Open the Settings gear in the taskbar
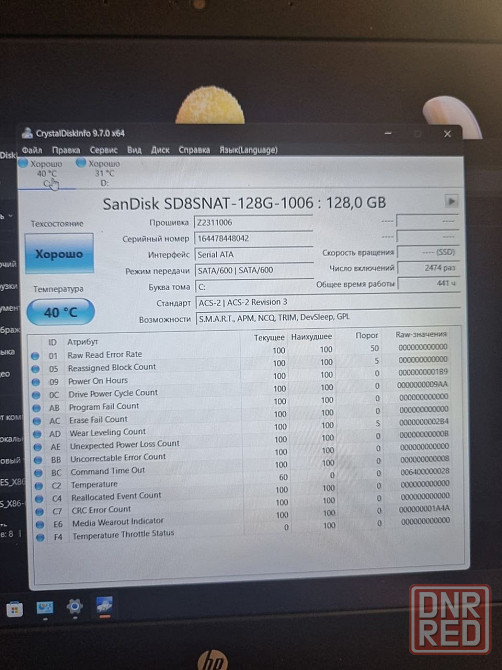 point(75,607)
